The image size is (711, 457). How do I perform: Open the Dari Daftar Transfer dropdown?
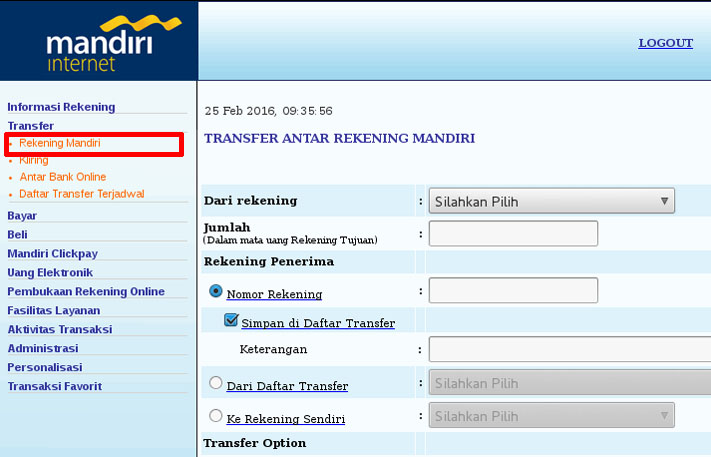570,383
